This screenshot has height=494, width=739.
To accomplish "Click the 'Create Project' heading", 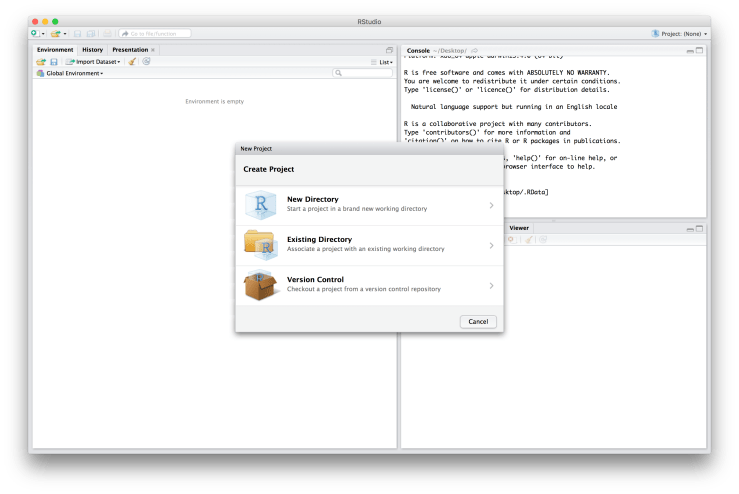I will click(x=269, y=169).
